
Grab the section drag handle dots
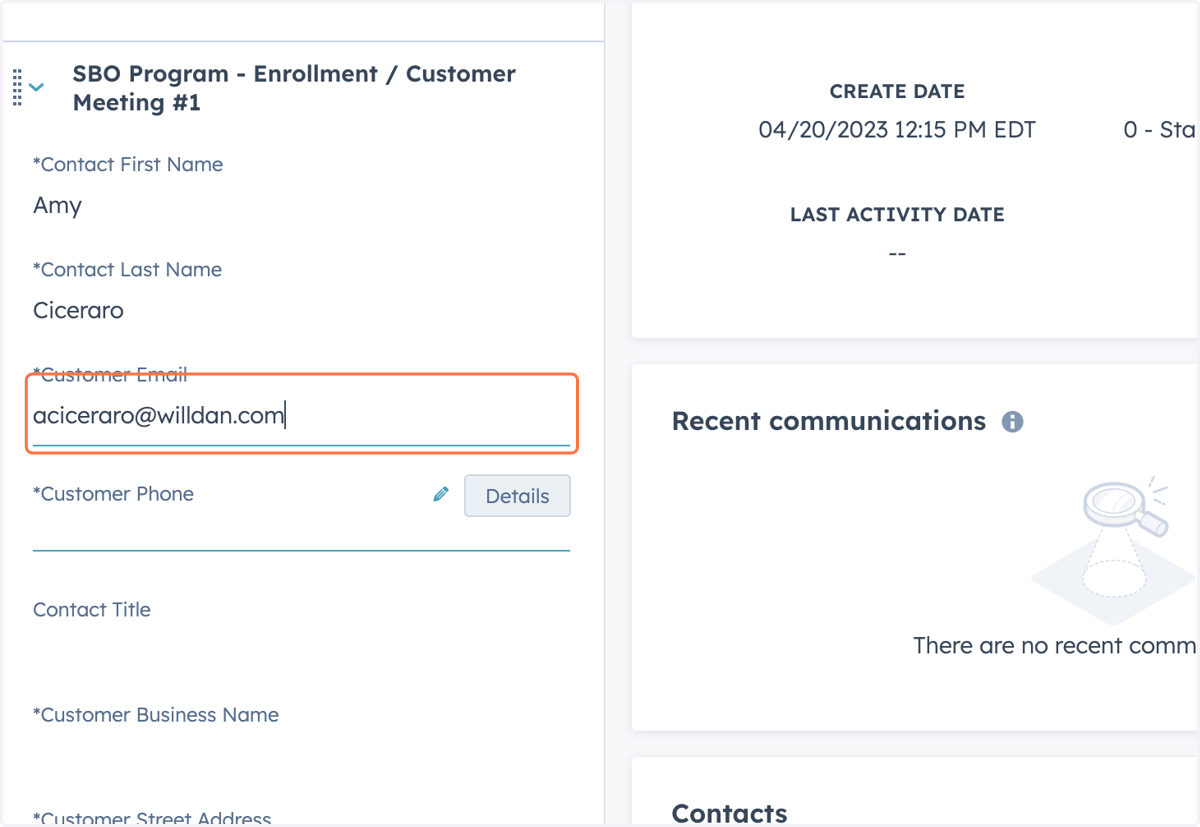[x=17, y=88]
